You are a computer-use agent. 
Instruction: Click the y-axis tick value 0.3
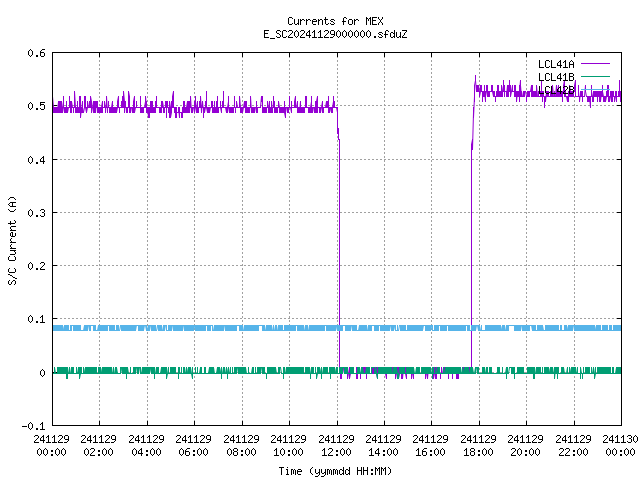pyautogui.click(x=36, y=213)
